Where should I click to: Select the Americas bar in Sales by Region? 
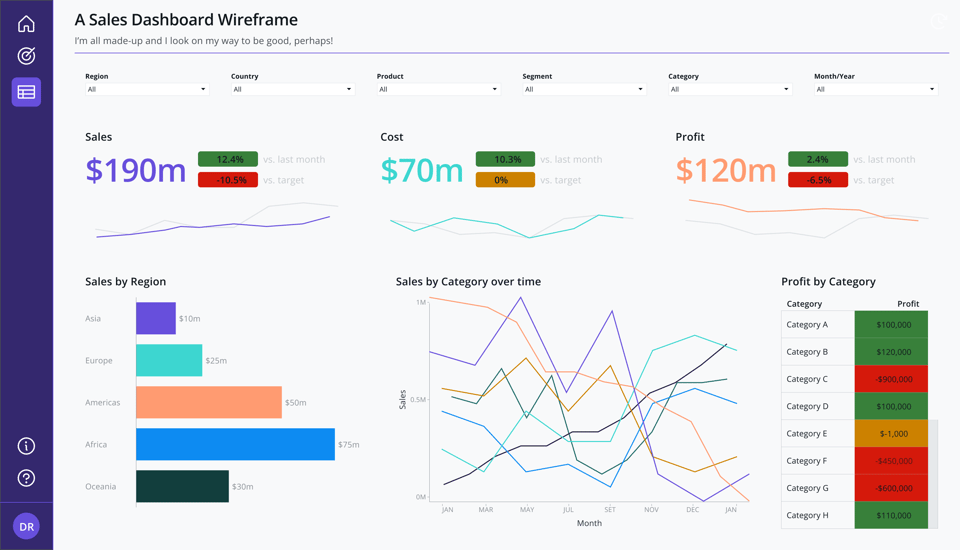click(209, 402)
